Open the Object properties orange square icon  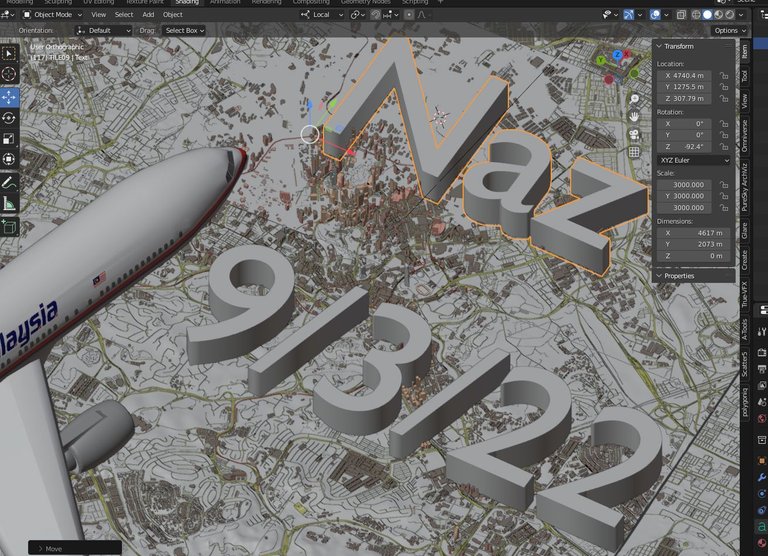point(762,460)
